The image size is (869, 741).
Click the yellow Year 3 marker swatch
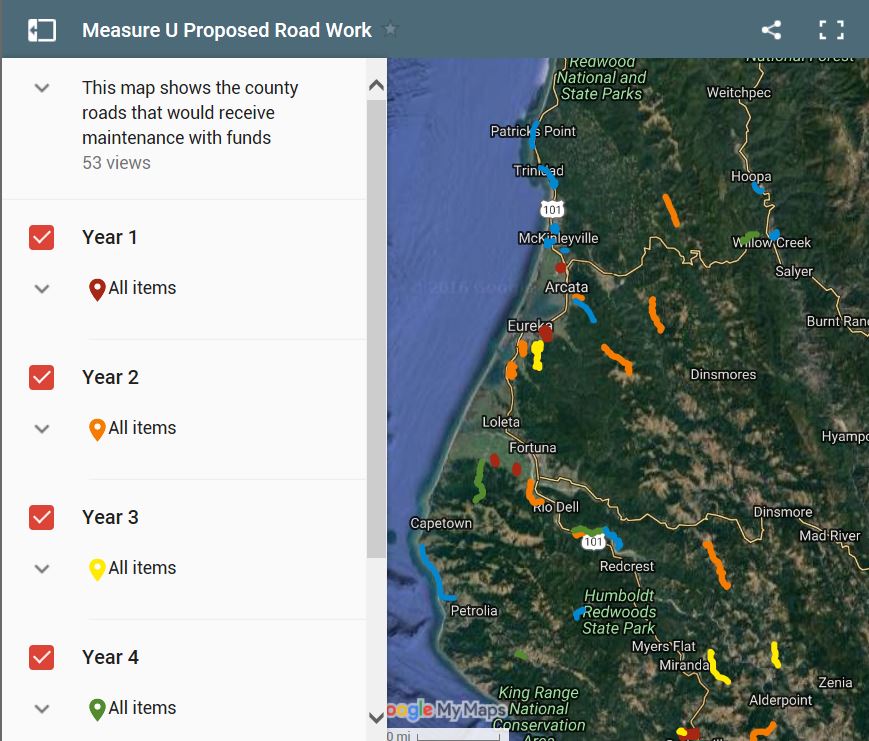(97, 568)
